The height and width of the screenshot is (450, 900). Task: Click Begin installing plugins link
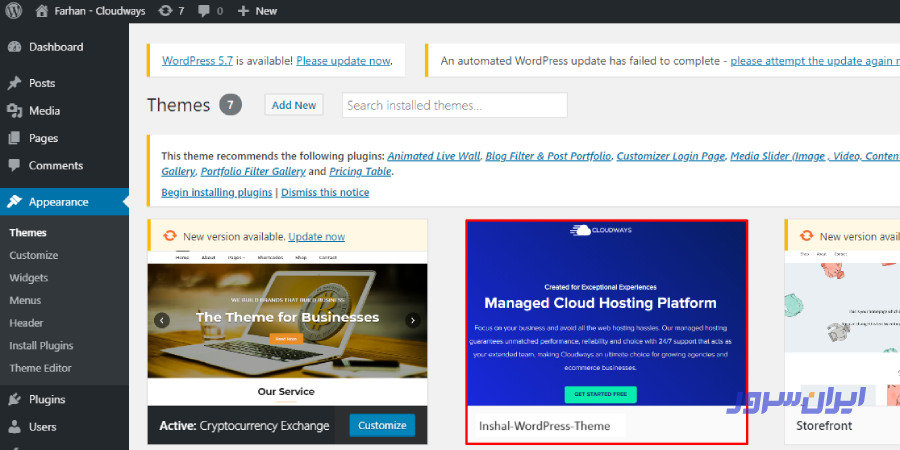(x=217, y=192)
